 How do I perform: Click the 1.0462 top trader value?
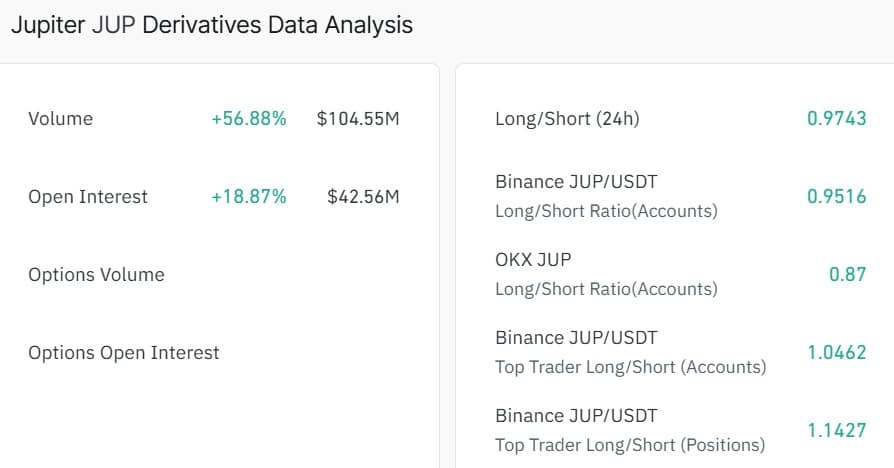point(836,353)
